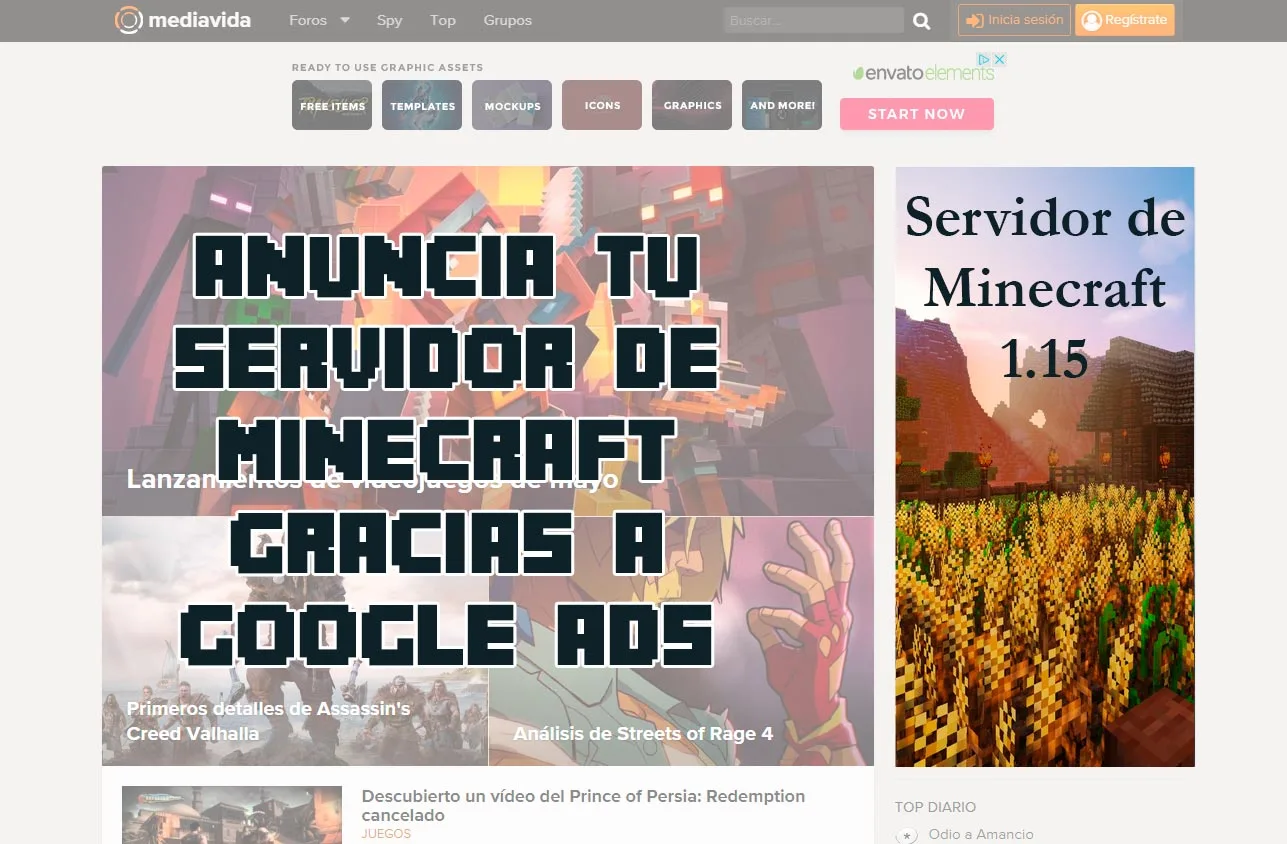The height and width of the screenshot is (844, 1287).
Task: Click the envato elements logo
Action: pyautogui.click(x=922, y=73)
